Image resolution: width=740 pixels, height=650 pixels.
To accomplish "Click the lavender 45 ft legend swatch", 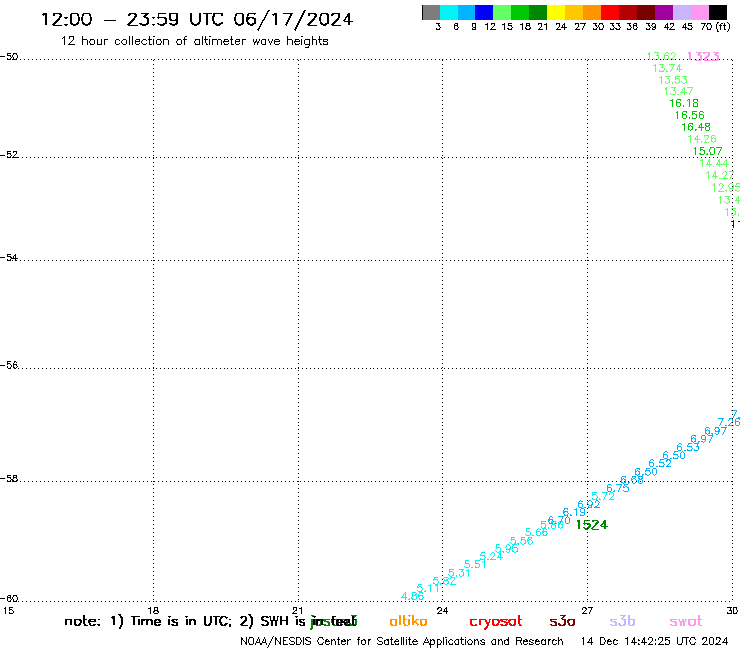I will click(681, 12).
